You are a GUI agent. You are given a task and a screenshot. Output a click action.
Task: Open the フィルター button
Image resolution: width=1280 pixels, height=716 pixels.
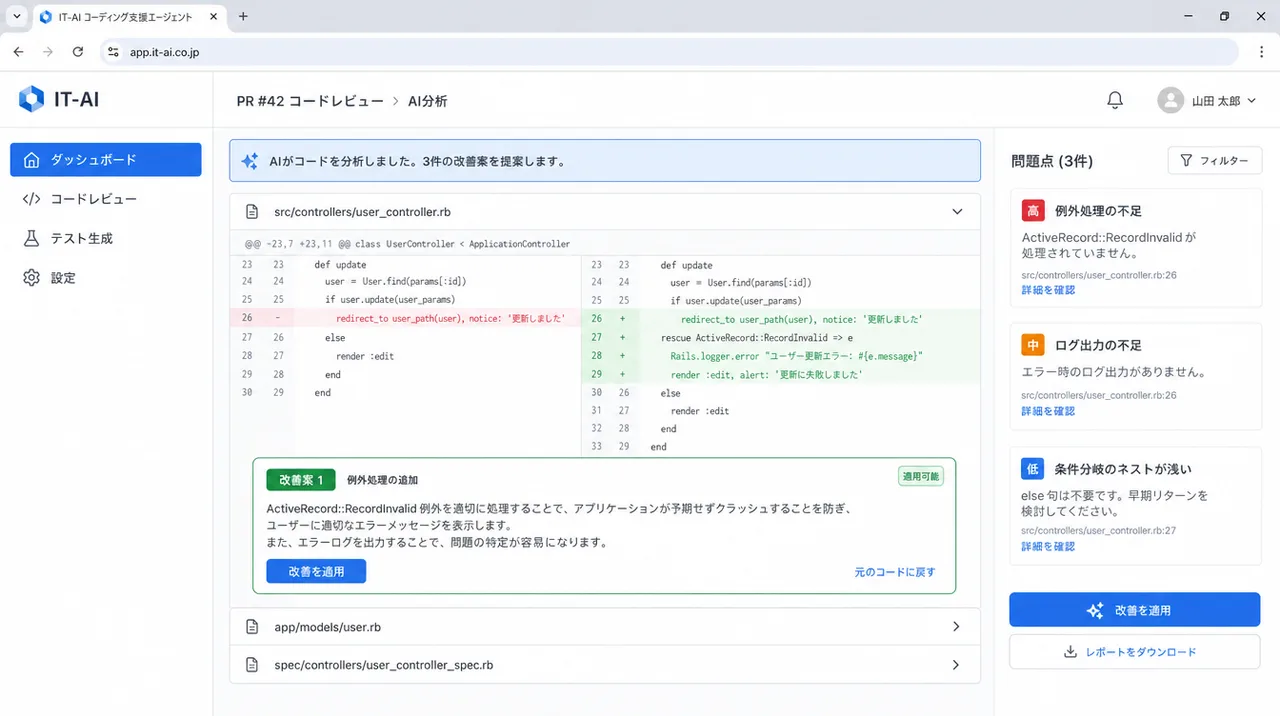(x=1215, y=160)
